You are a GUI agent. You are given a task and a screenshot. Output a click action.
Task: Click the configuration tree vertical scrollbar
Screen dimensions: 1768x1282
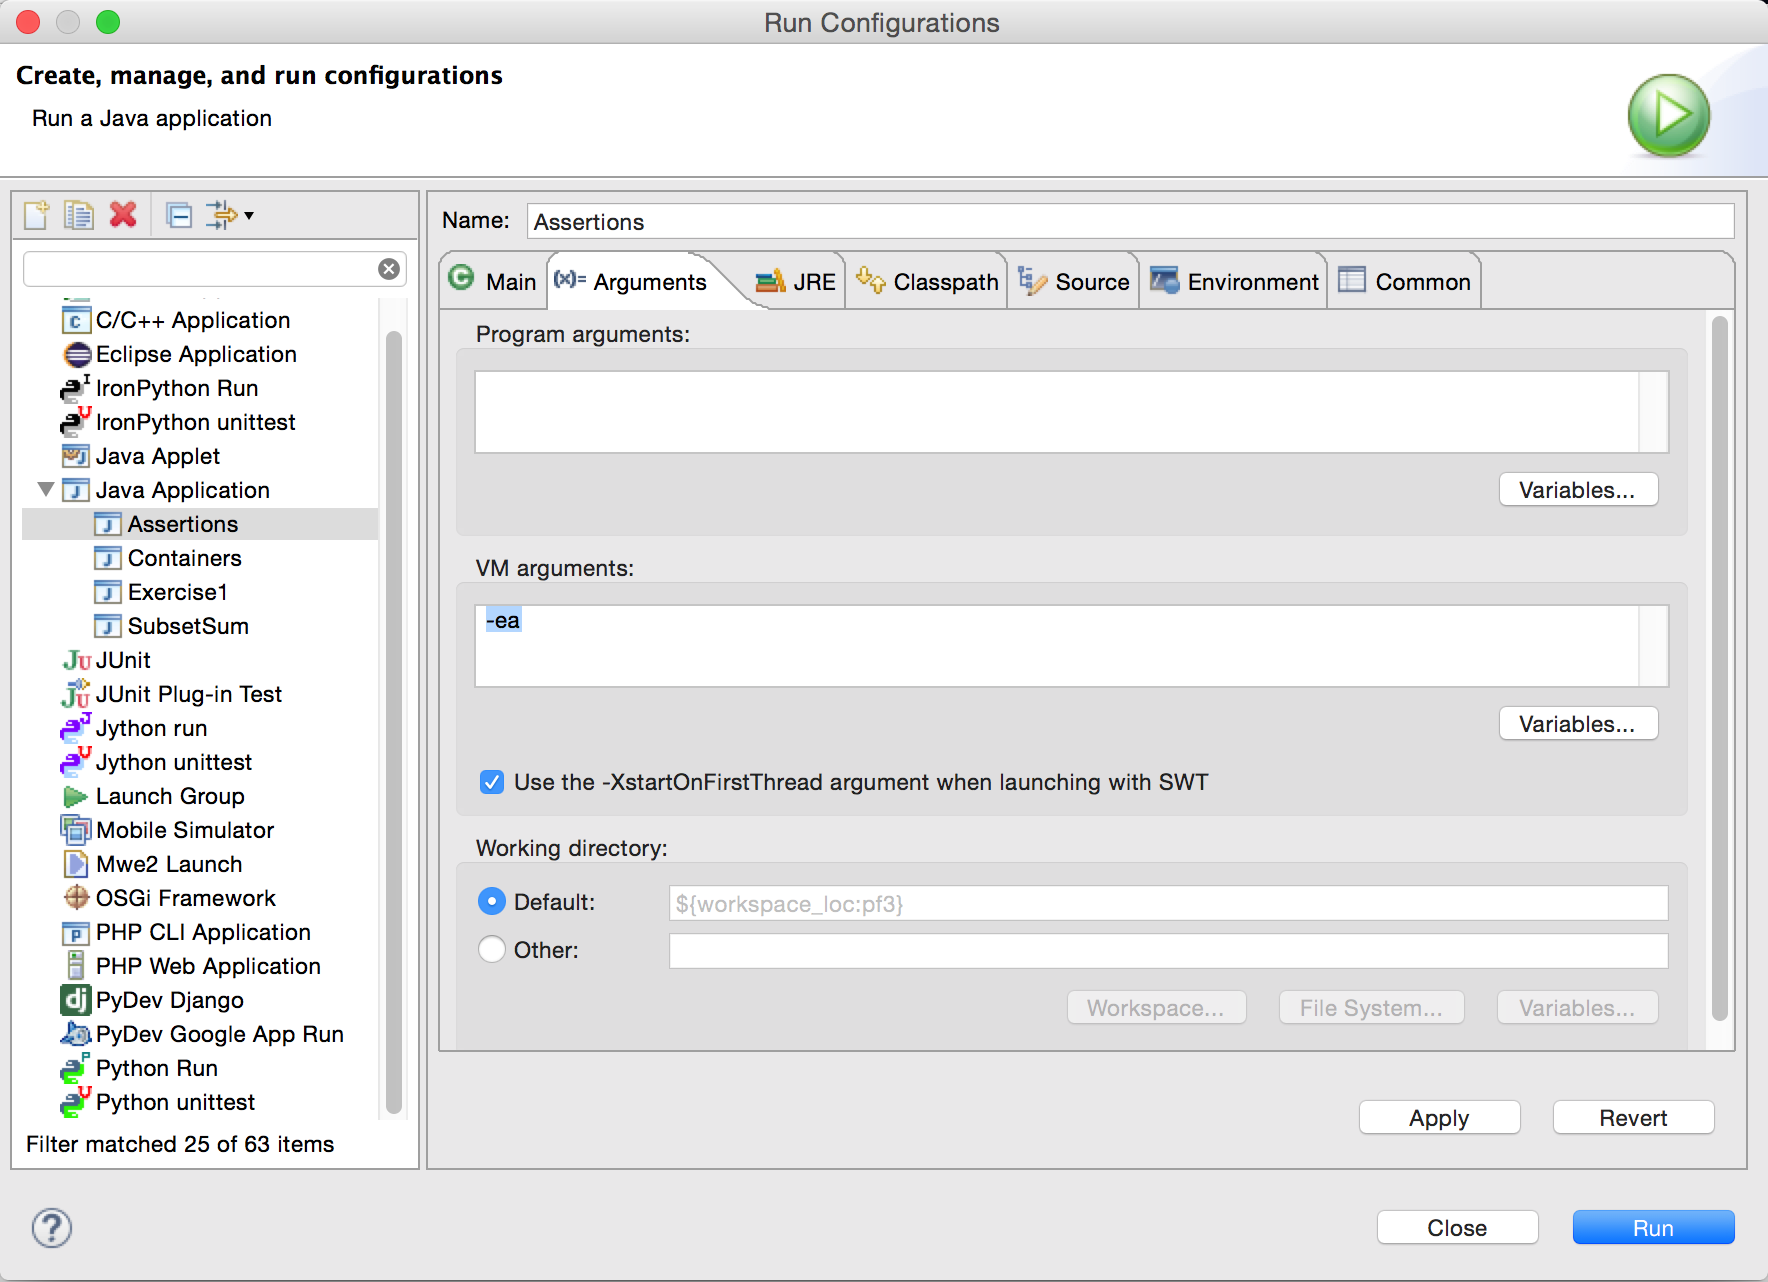click(x=394, y=720)
